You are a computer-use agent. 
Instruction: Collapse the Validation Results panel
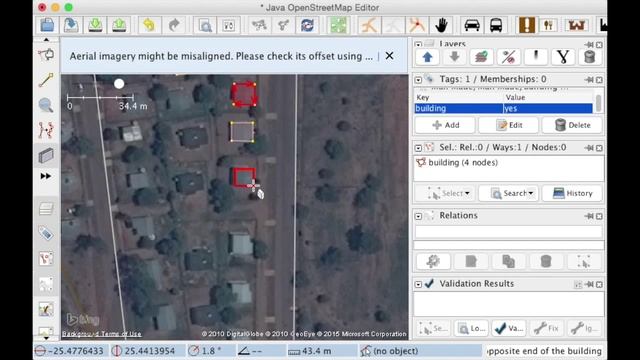(x=418, y=284)
